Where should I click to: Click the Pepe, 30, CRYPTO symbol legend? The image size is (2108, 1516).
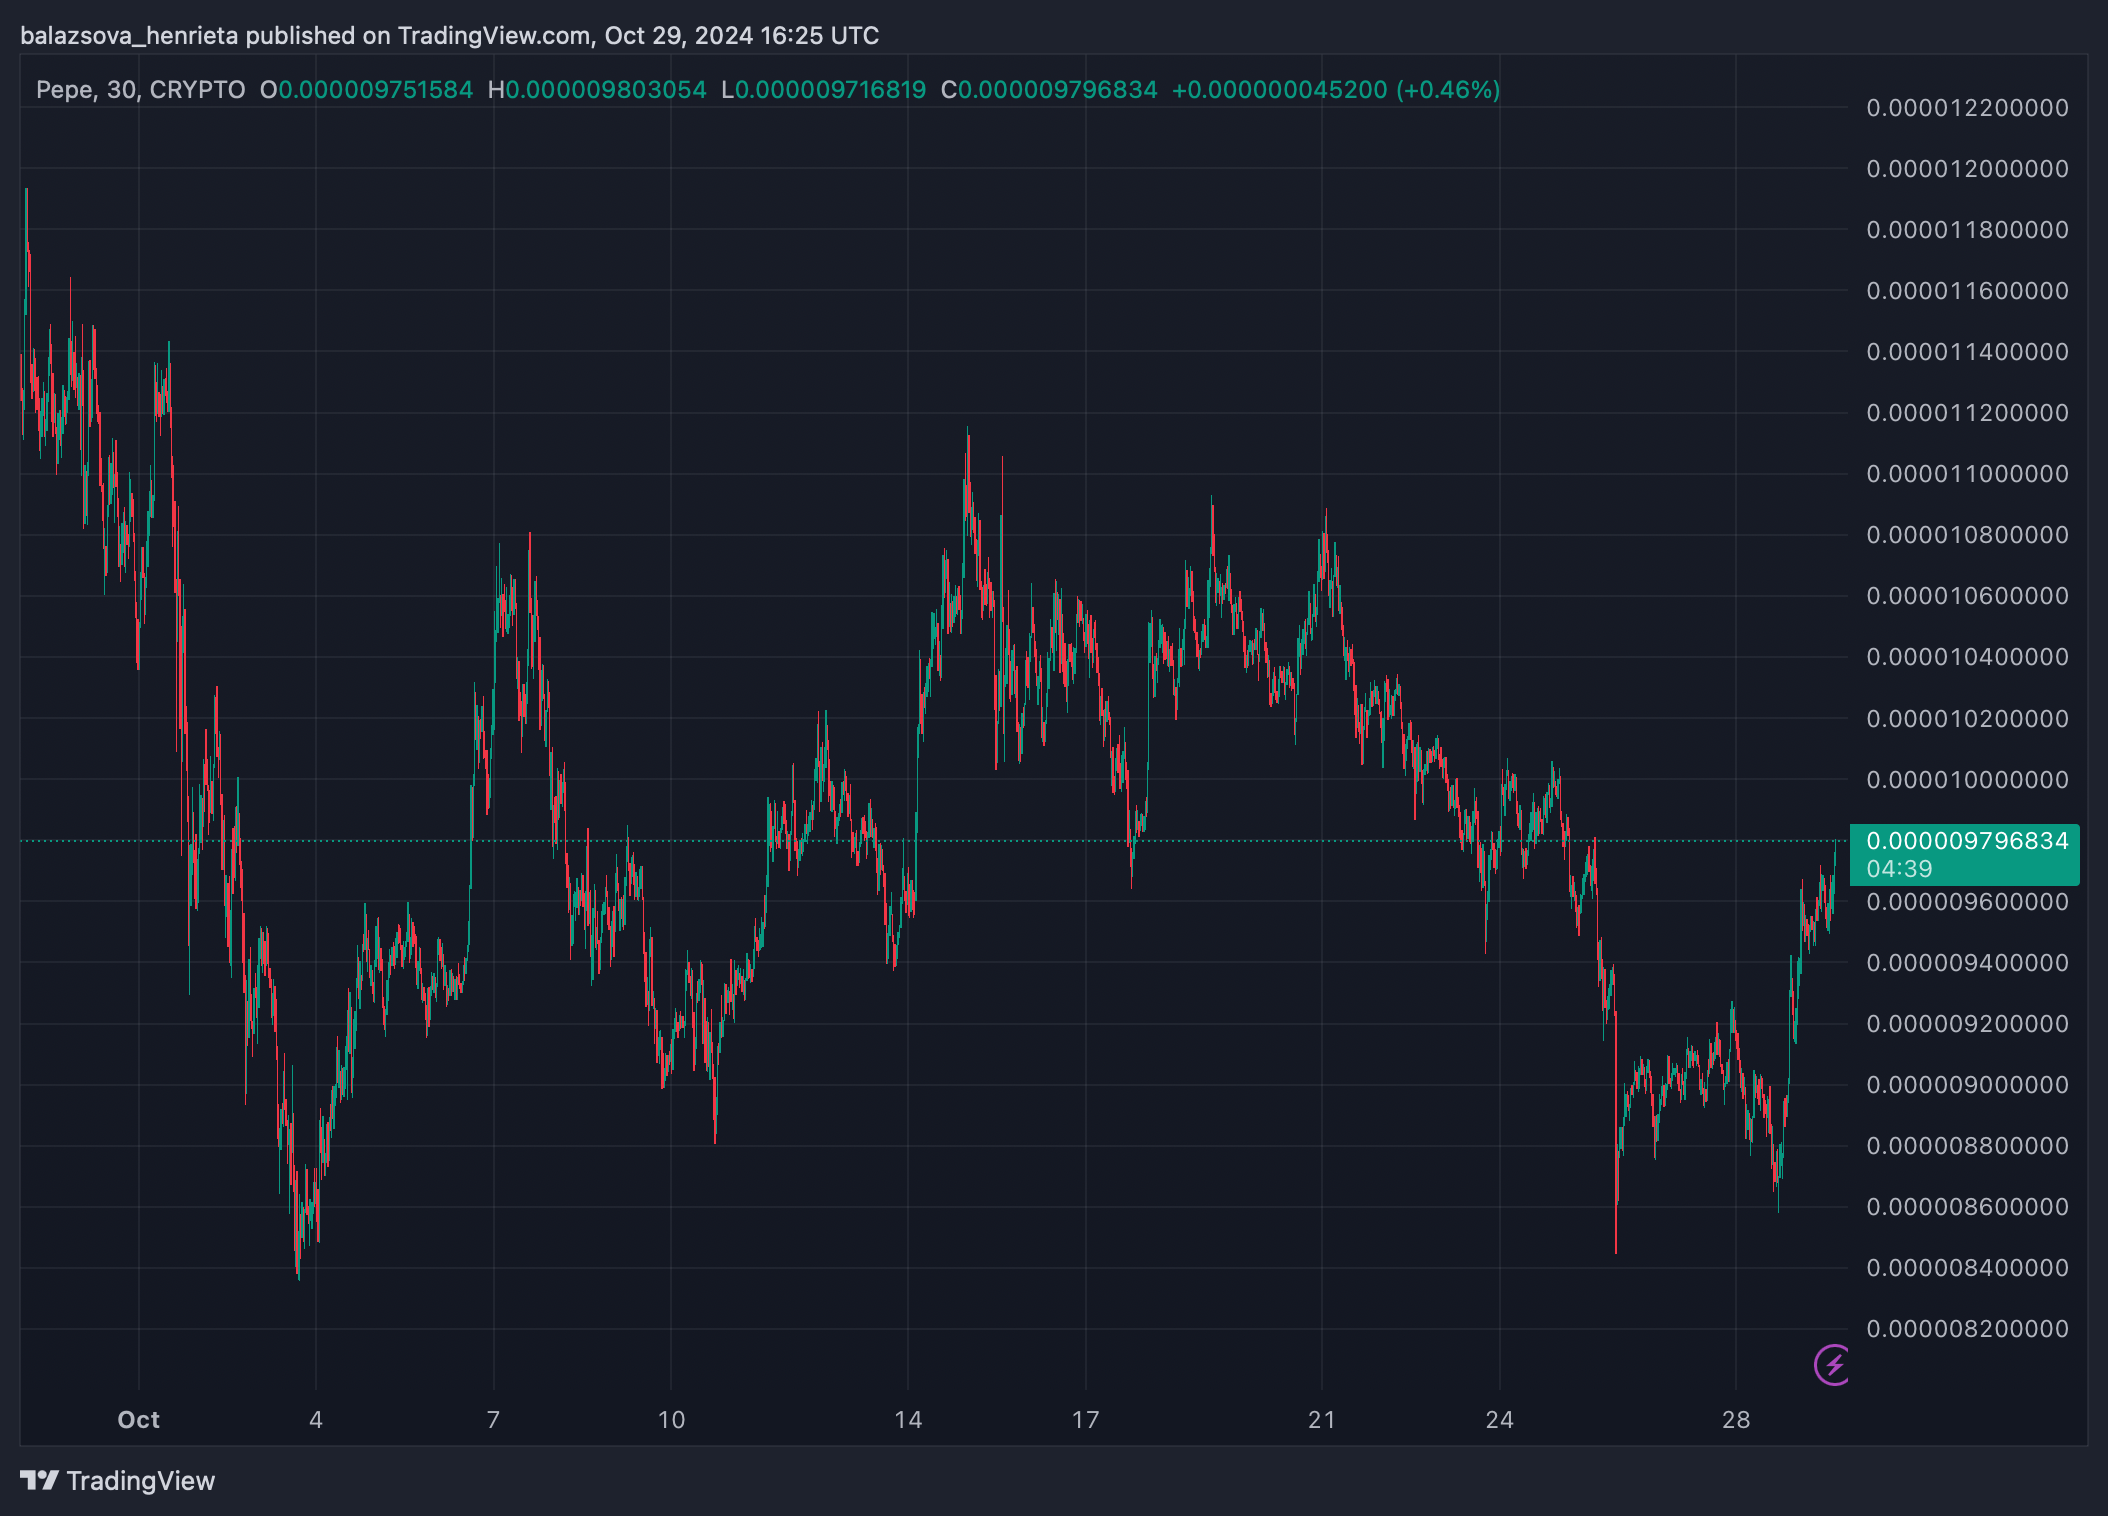[x=140, y=90]
